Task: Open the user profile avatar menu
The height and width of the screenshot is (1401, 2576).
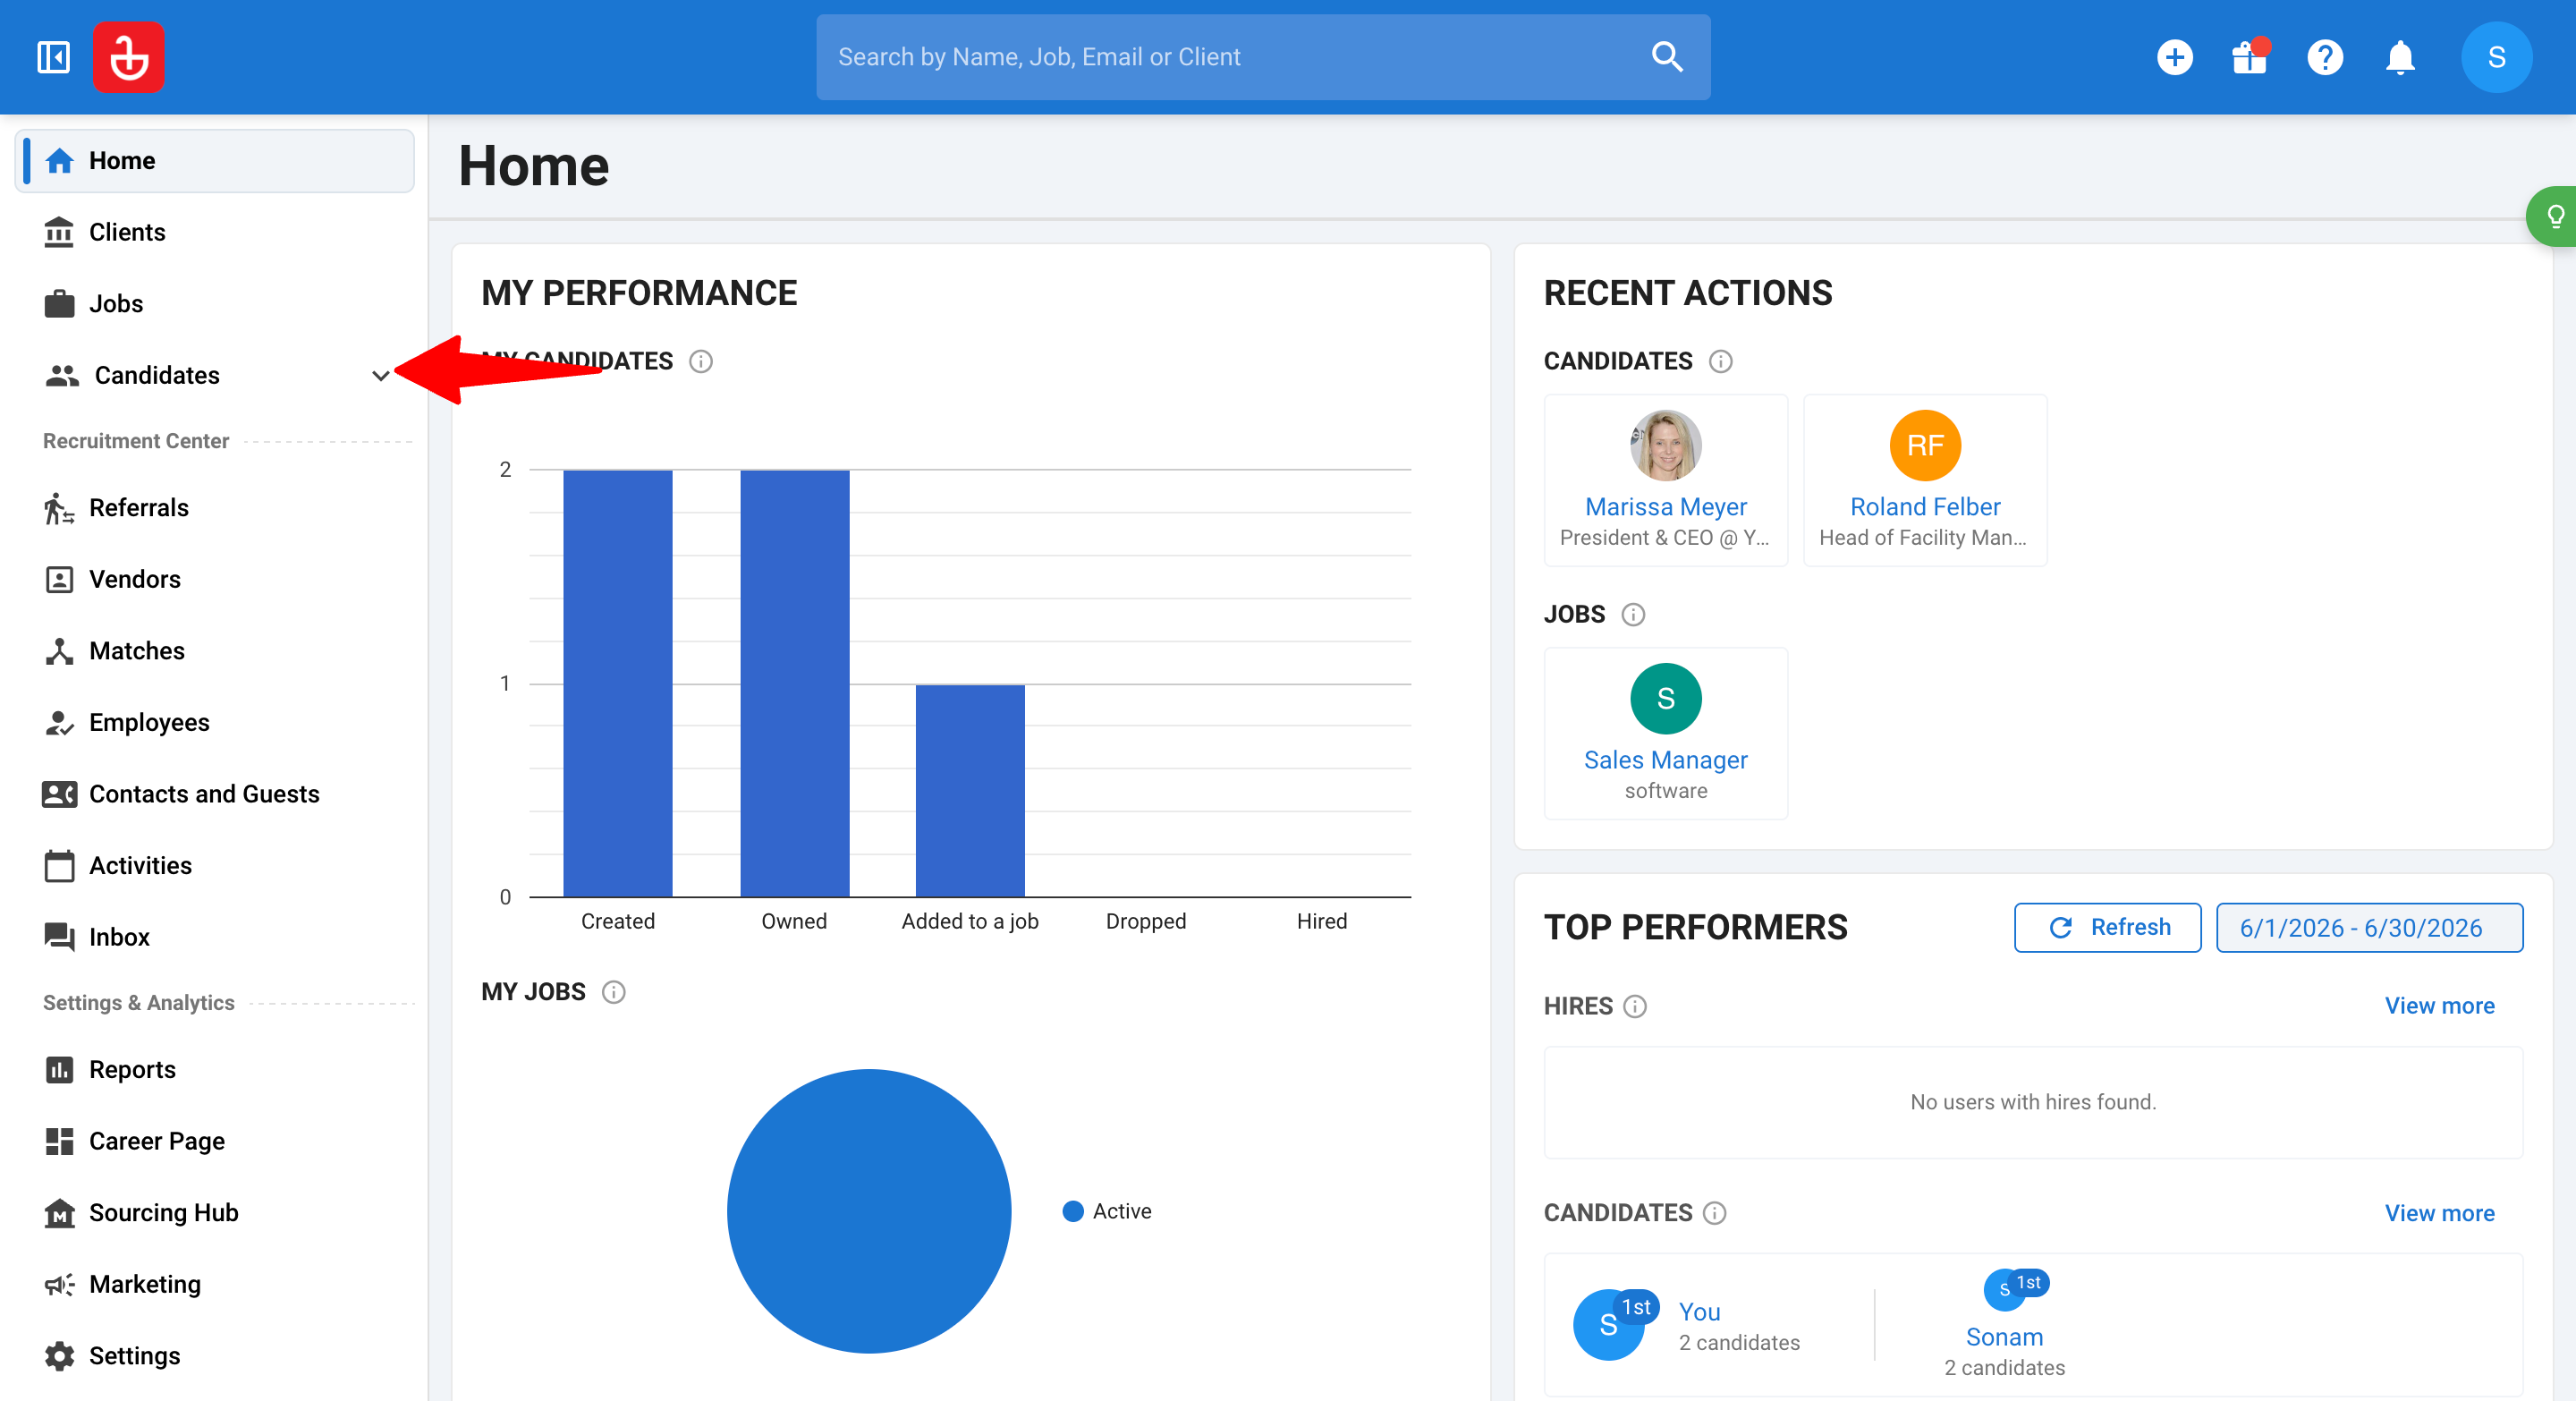Action: point(2496,57)
